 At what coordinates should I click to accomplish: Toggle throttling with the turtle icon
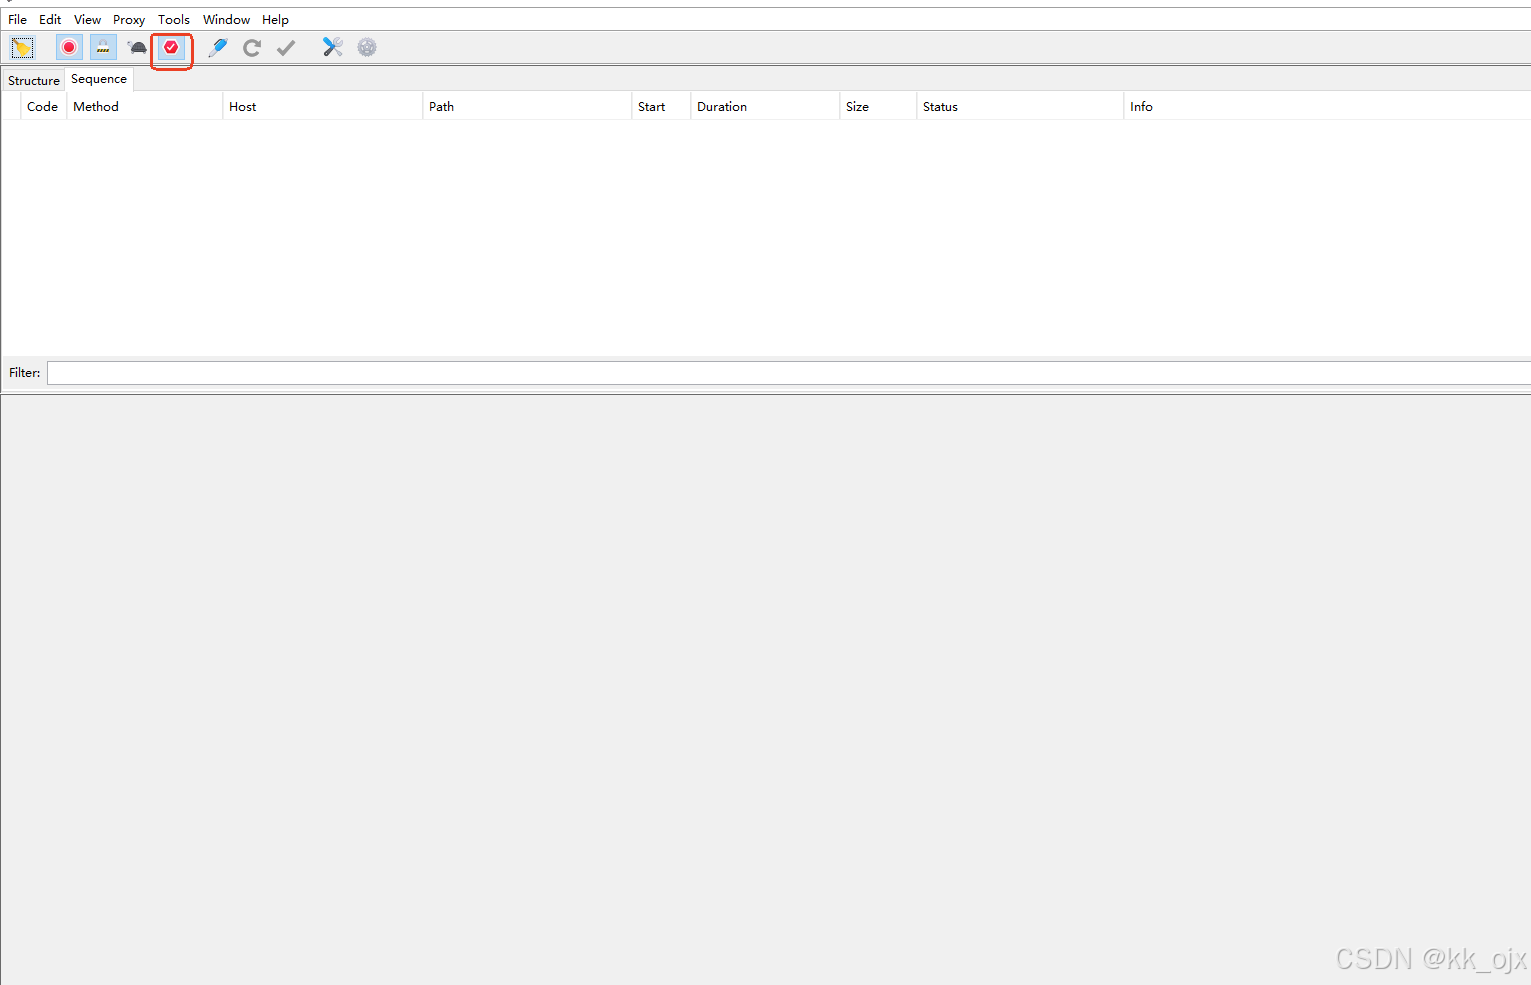tap(137, 47)
